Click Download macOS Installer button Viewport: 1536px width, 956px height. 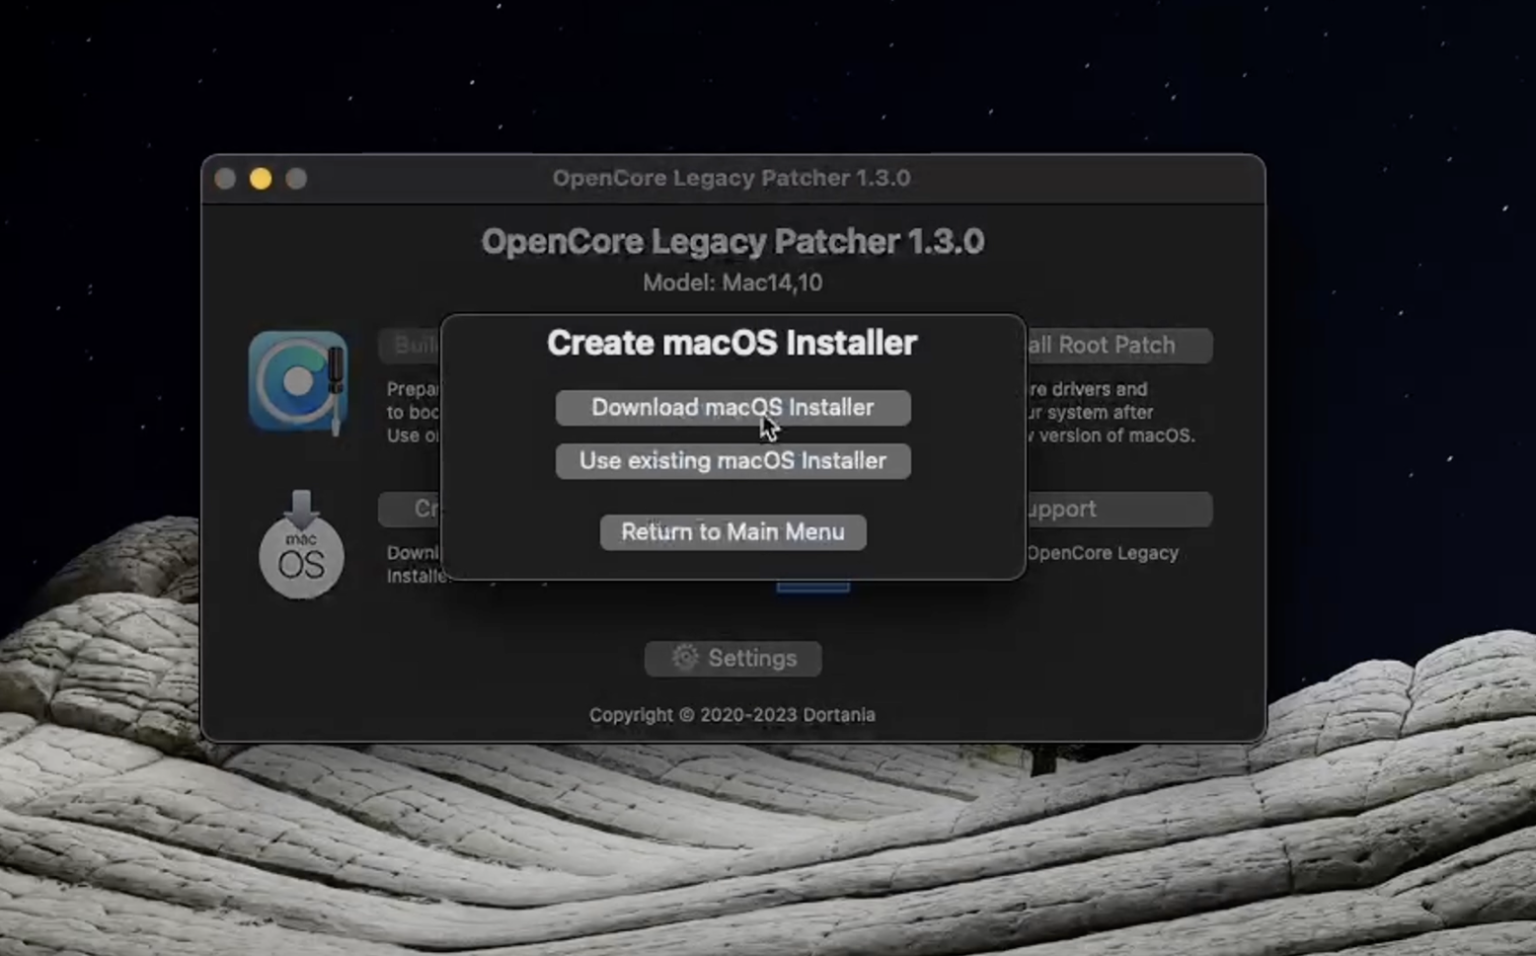click(733, 408)
